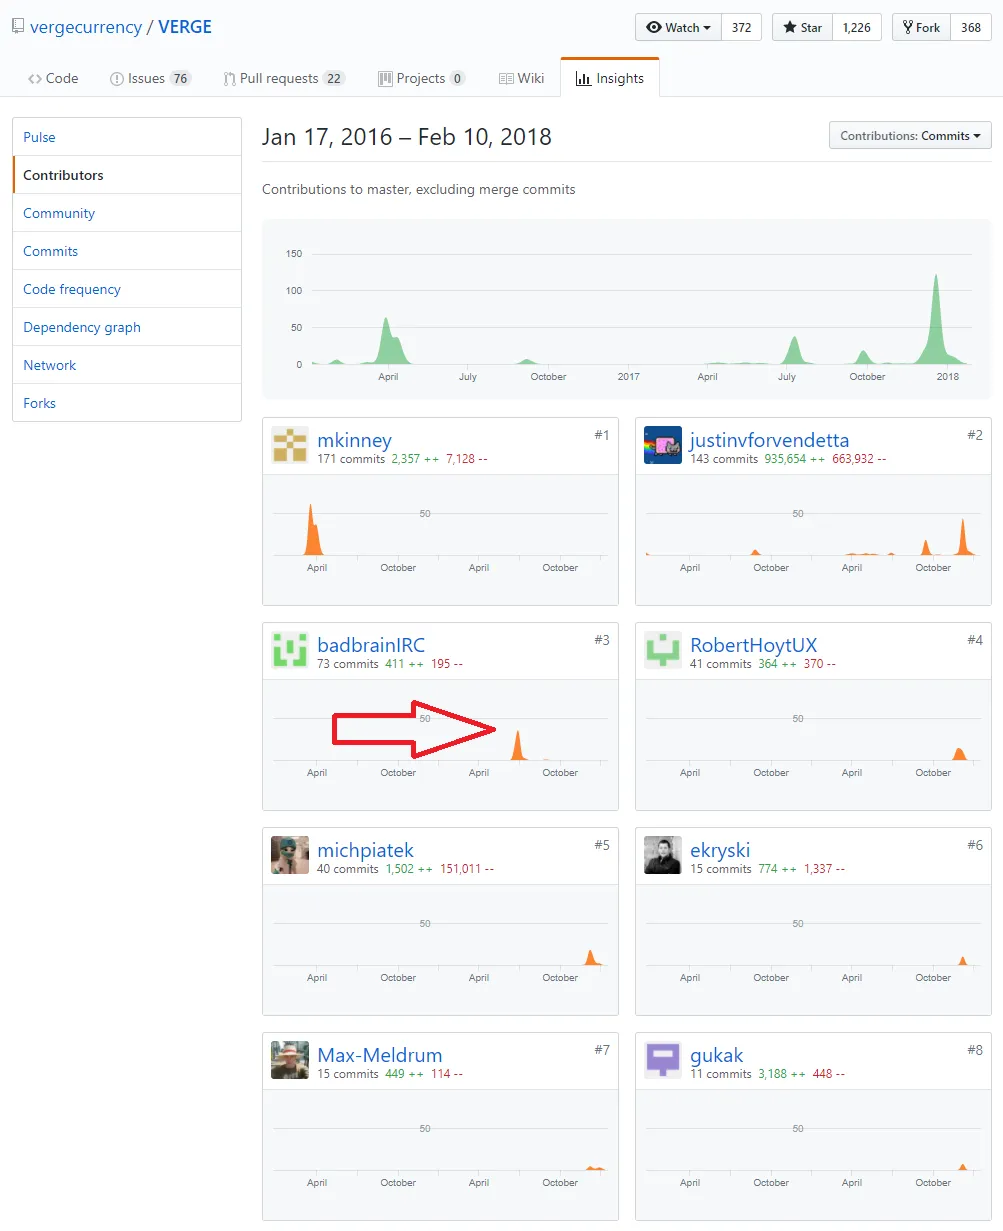Viewport: 1003px width, 1231px height.
Task: Click justinvforvendetta's avatar image
Action: click(x=663, y=445)
